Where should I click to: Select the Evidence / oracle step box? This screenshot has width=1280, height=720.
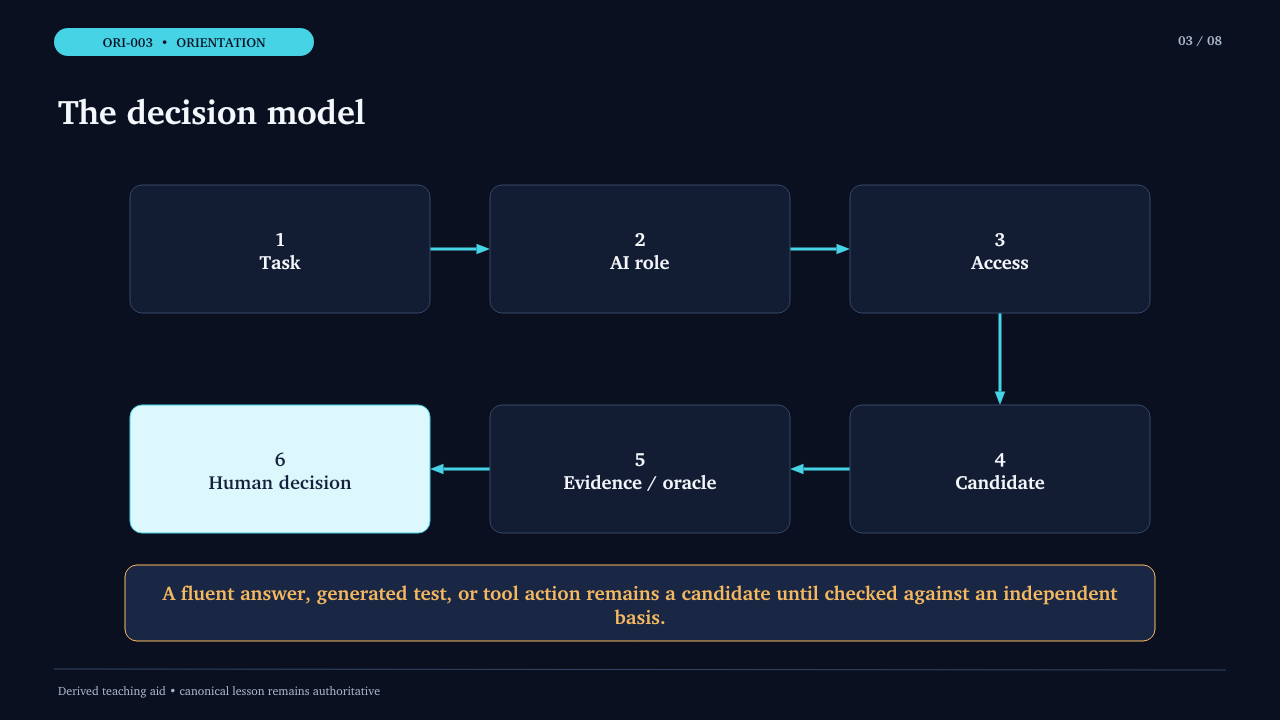[x=640, y=469]
